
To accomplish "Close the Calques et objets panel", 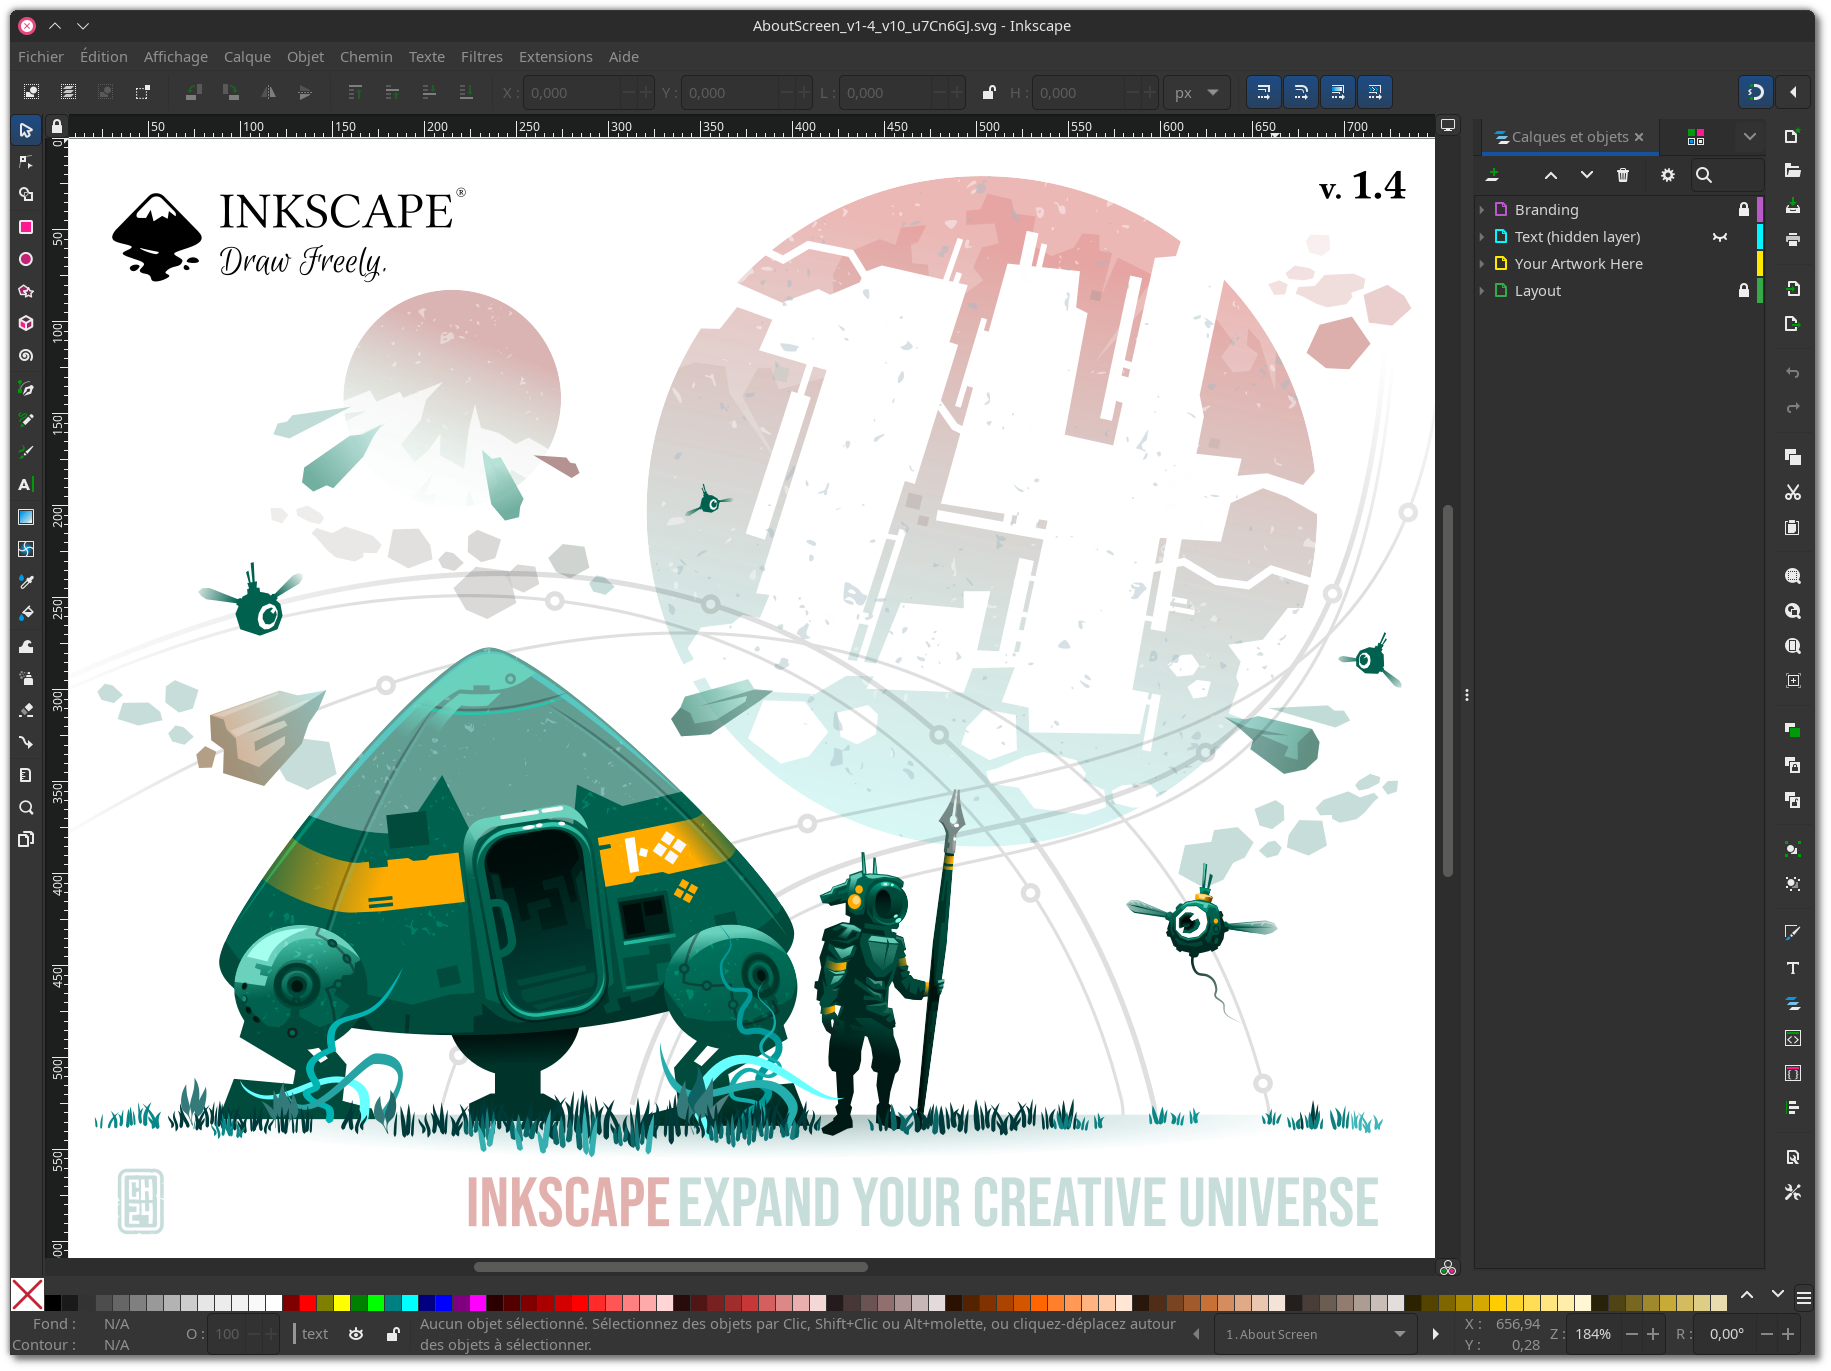I will pyautogui.click(x=1639, y=137).
